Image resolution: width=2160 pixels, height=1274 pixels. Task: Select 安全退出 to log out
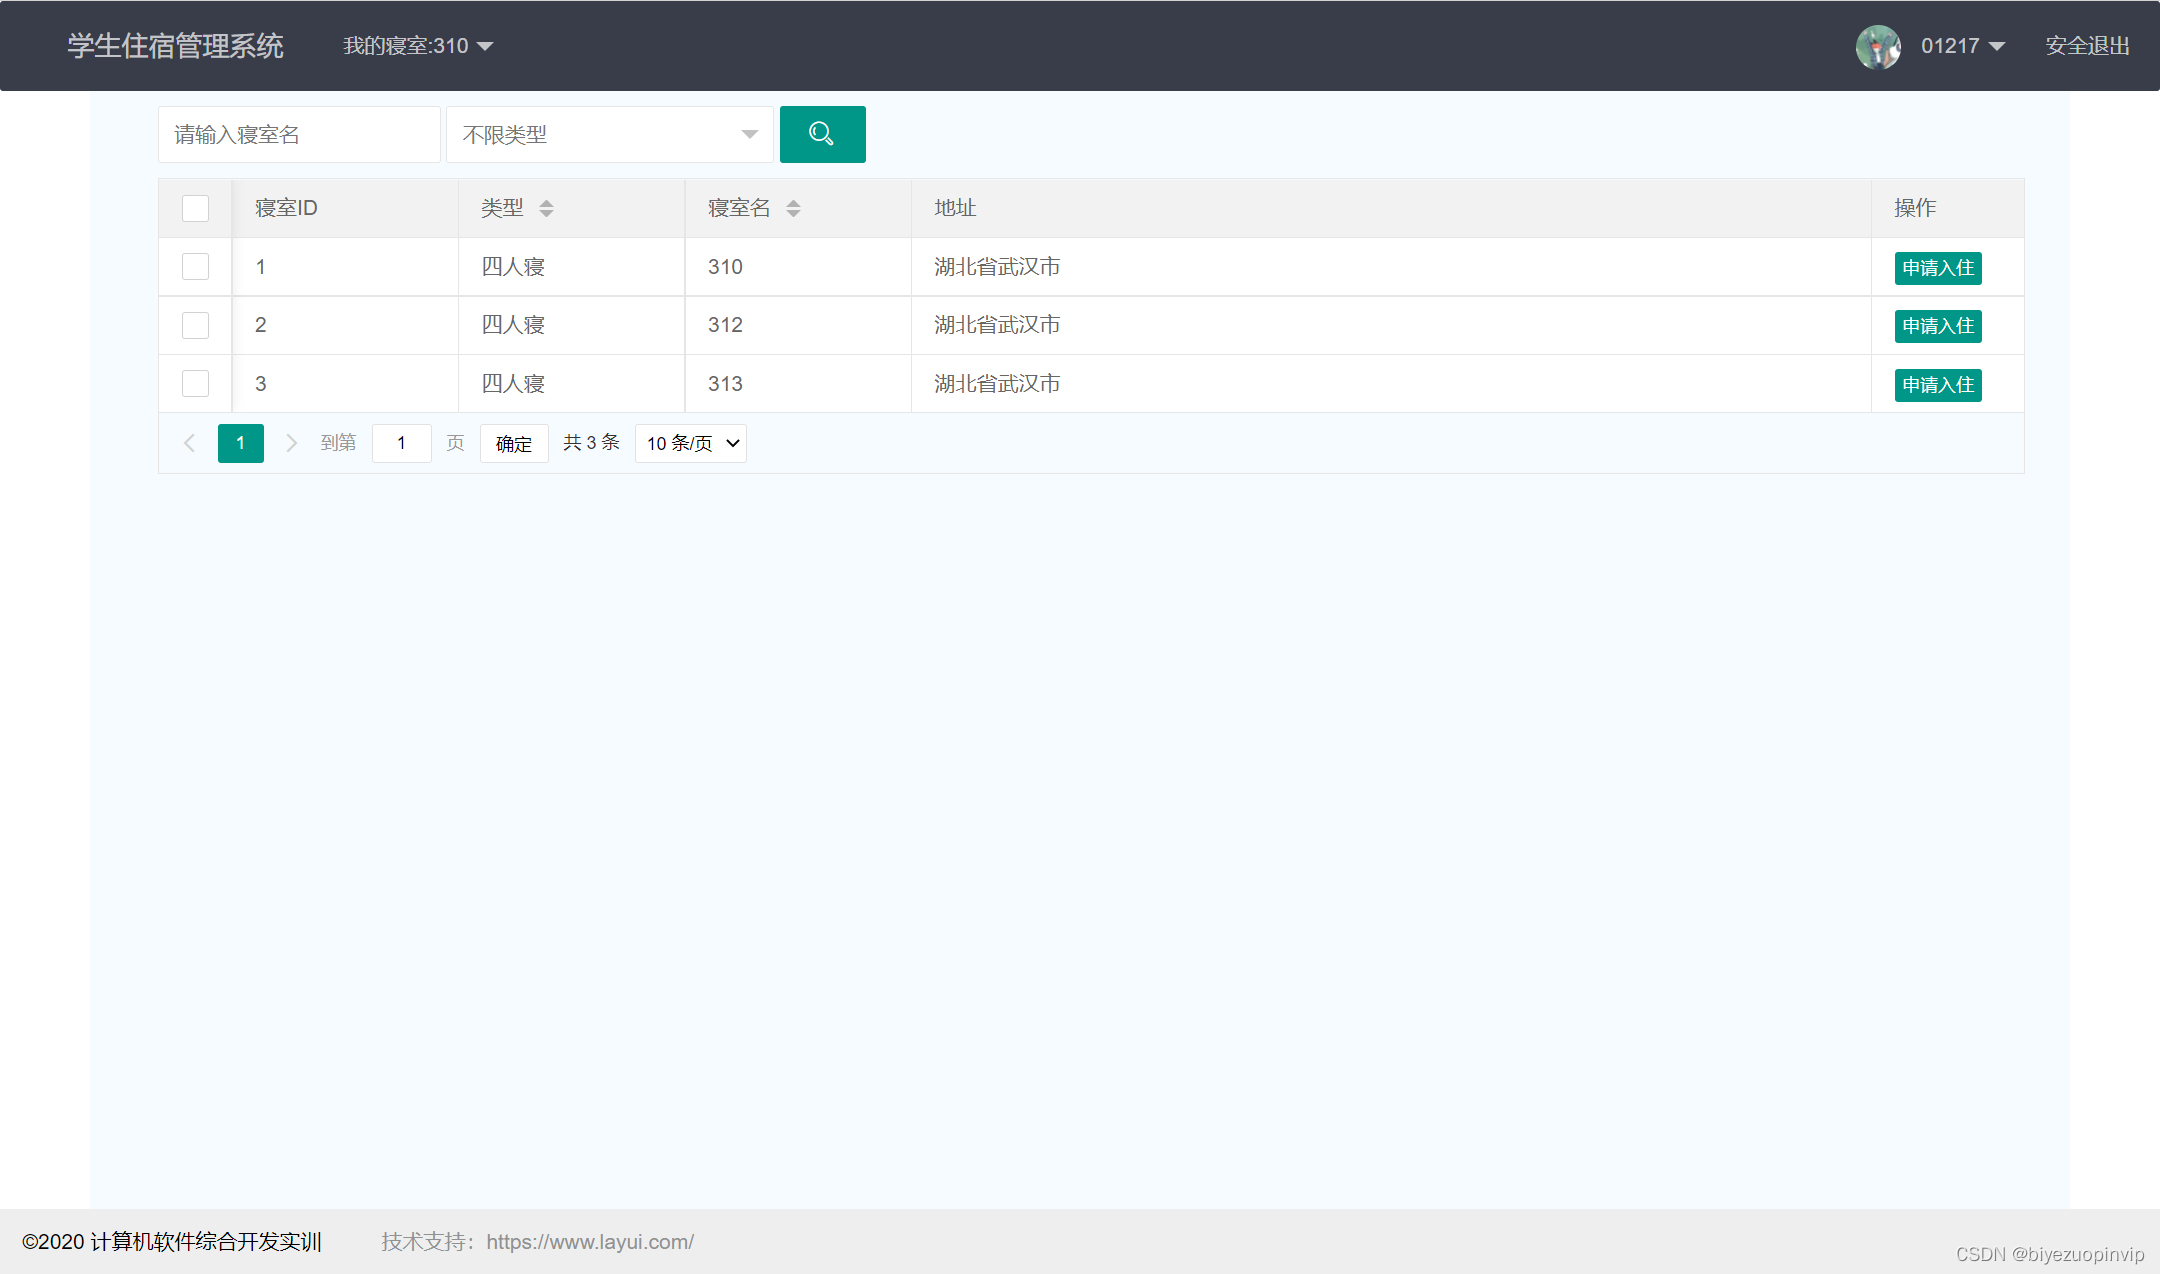[2086, 45]
